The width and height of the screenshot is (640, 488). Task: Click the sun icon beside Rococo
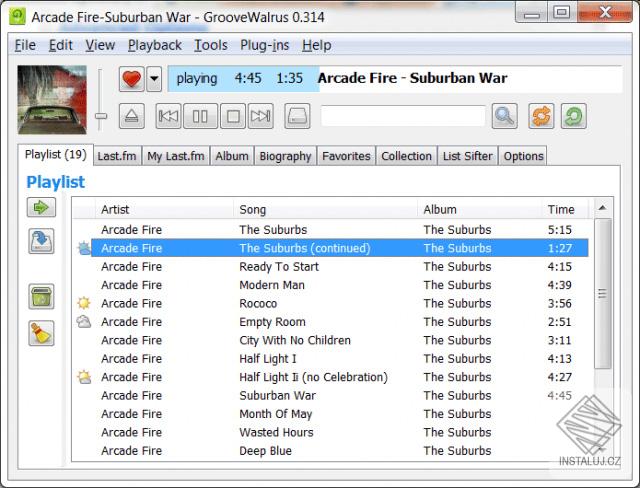click(x=84, y=303)
